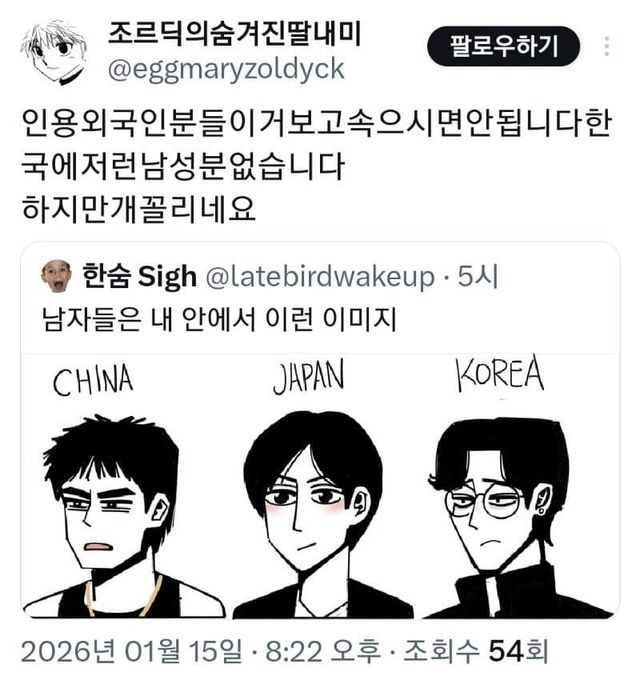This screenshot has height=684, width=640.
Task: Select the CHINA character drawing
Action: coord(123,516)
